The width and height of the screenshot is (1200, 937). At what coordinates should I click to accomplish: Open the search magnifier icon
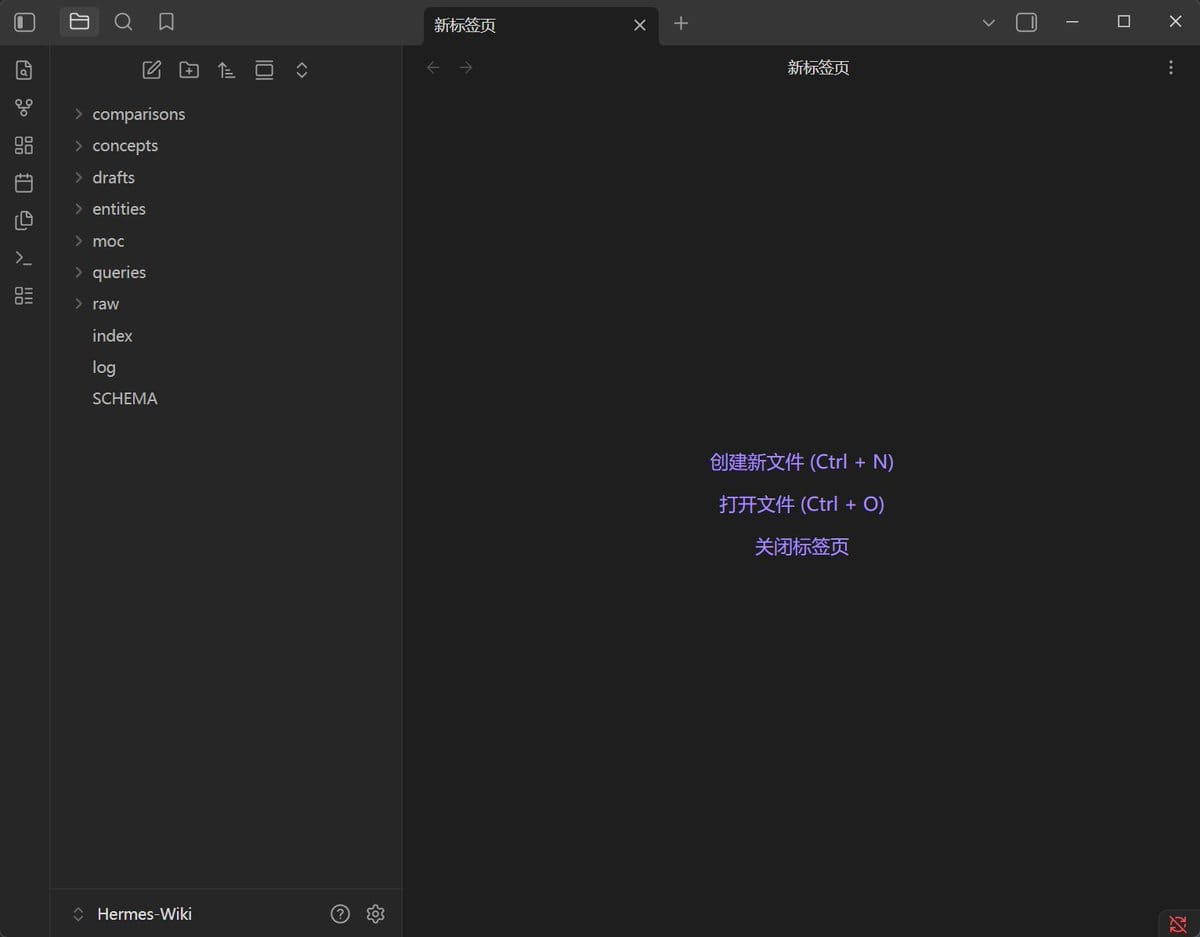click(123, 22)
